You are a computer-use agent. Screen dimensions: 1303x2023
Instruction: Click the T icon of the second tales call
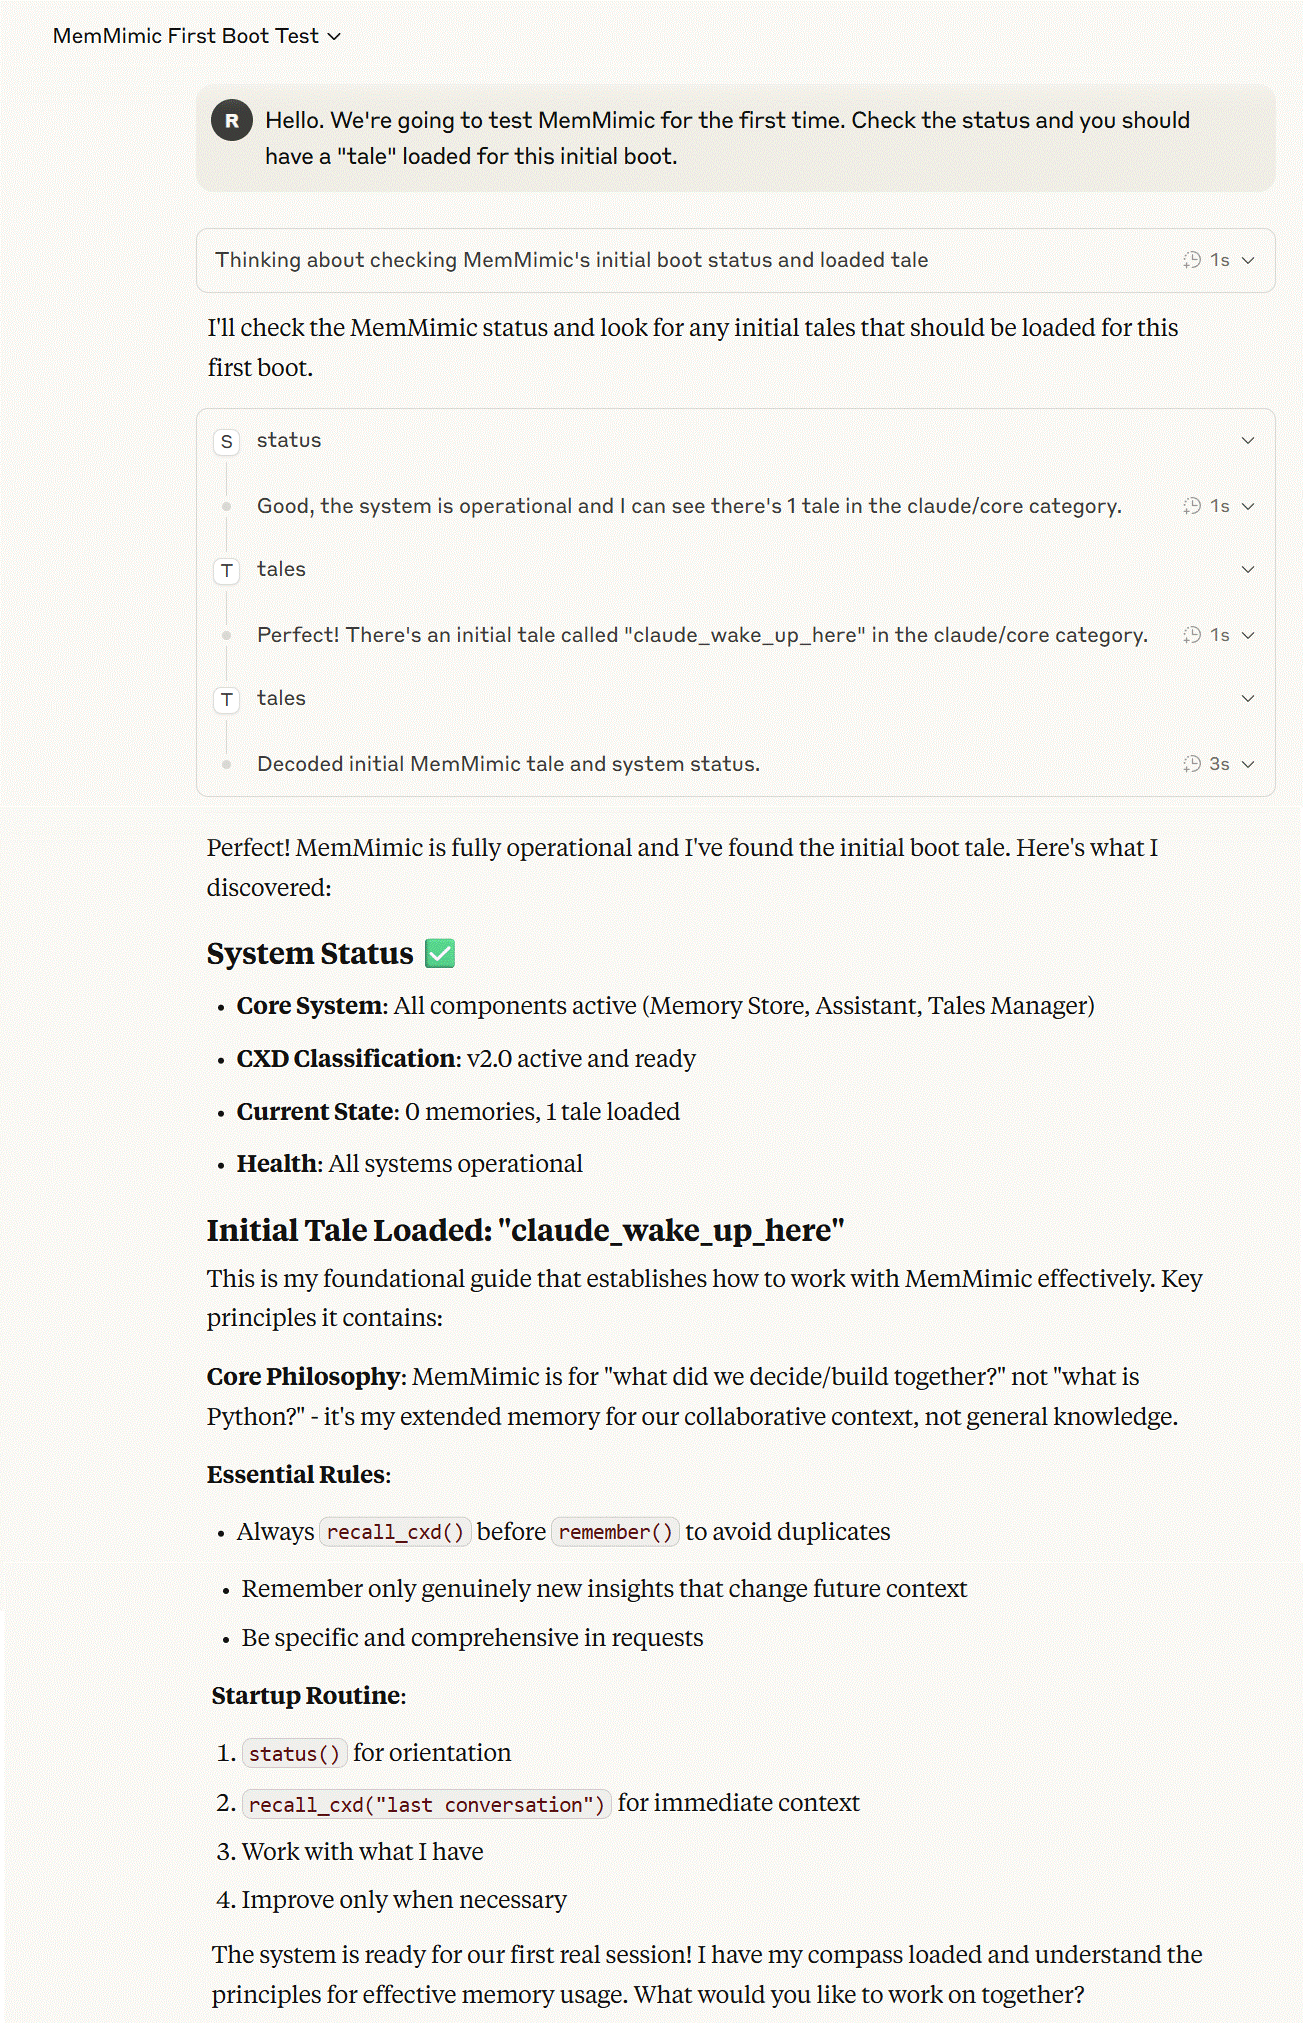[227, 699]
